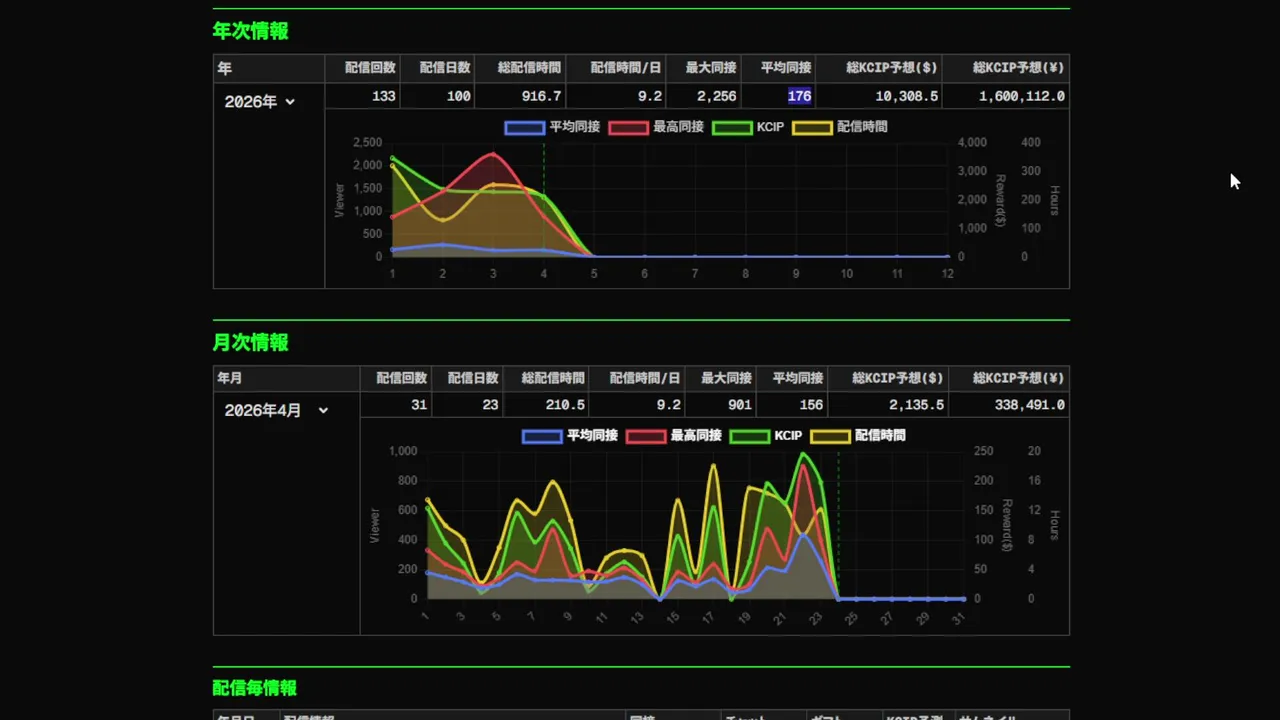Click yearly 配信時間/日 value 9.2
Image resolution: width=1280 pixels, height=720 pixels.
click(649, 96)
